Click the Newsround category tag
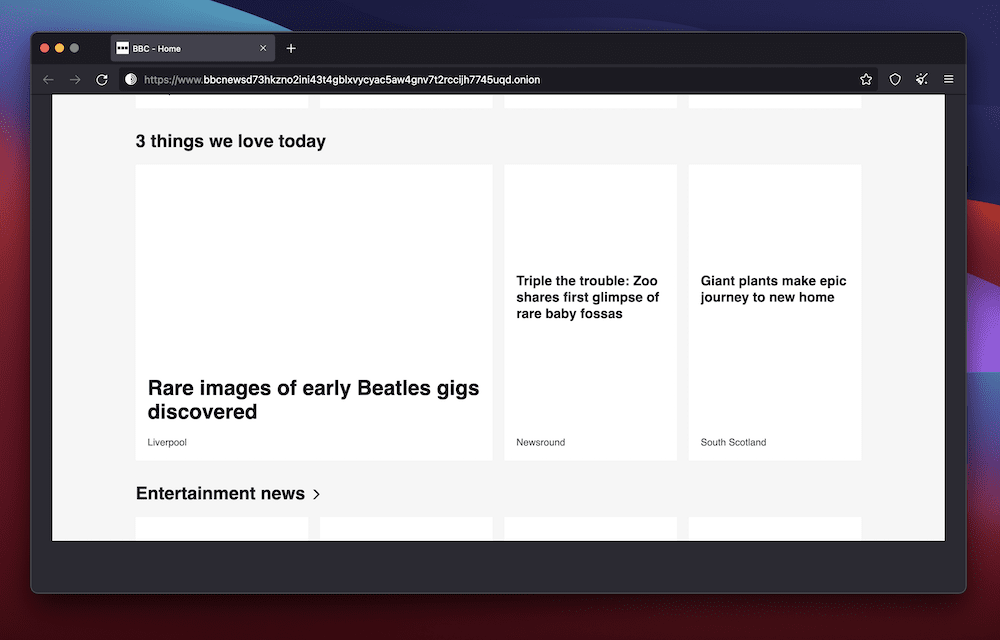Viewport: 1000px width, 640px height. tap(539, 442)
